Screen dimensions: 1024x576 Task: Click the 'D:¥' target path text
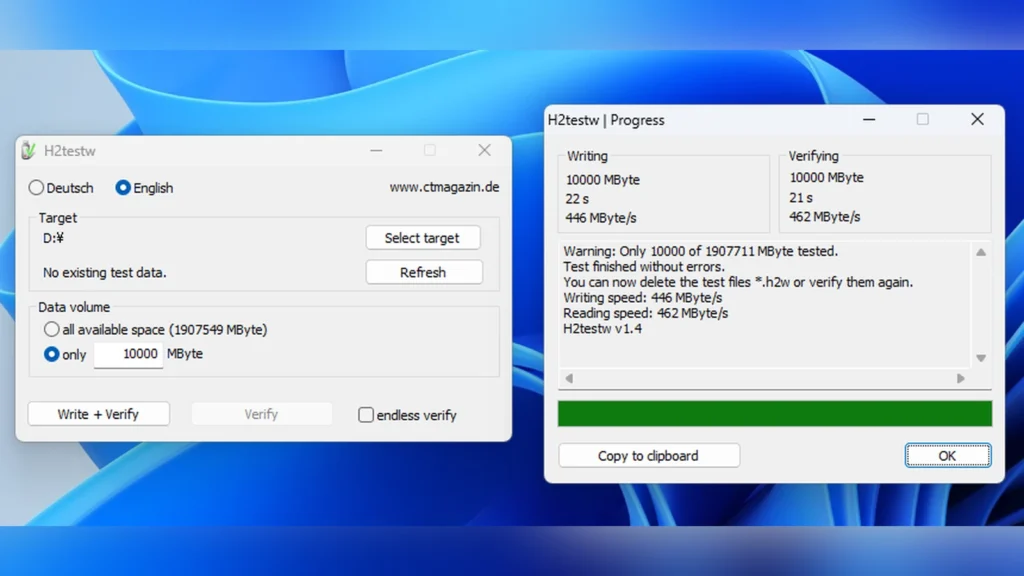tap(54, 238)
